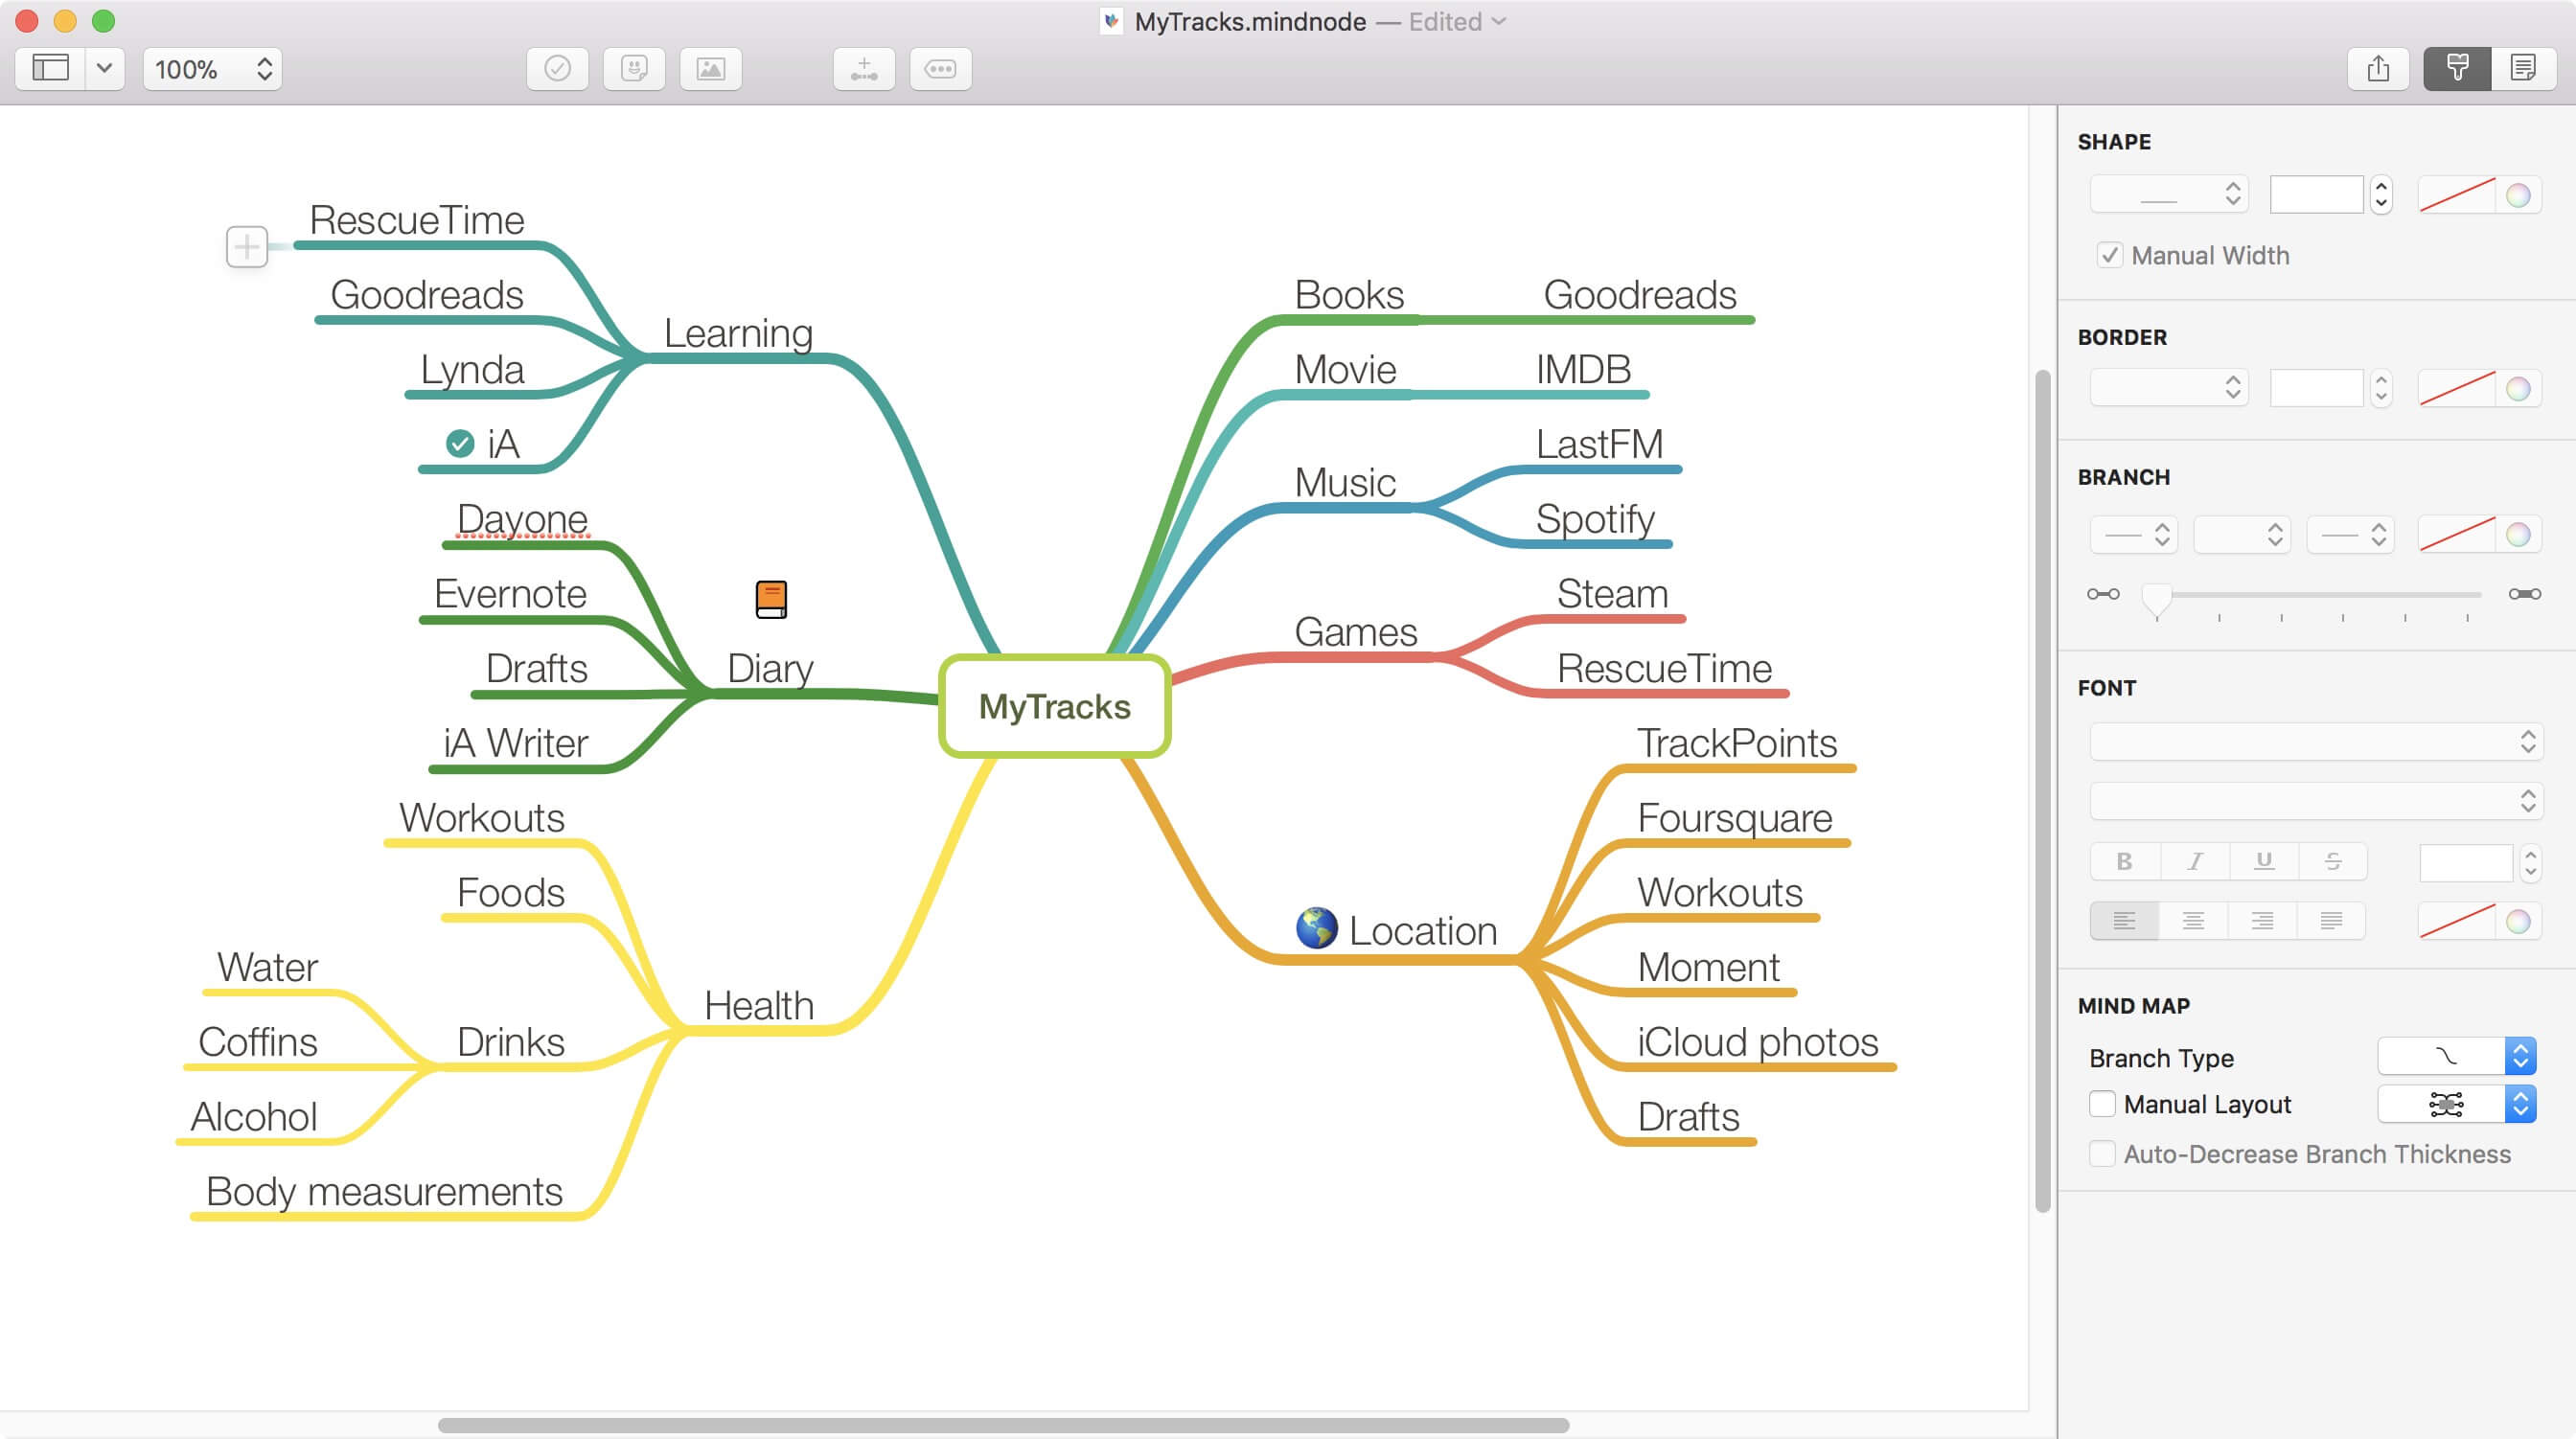Click the Bold font style button
This screenshot has width=2576, height=1439.
[x=2124, y=861]
